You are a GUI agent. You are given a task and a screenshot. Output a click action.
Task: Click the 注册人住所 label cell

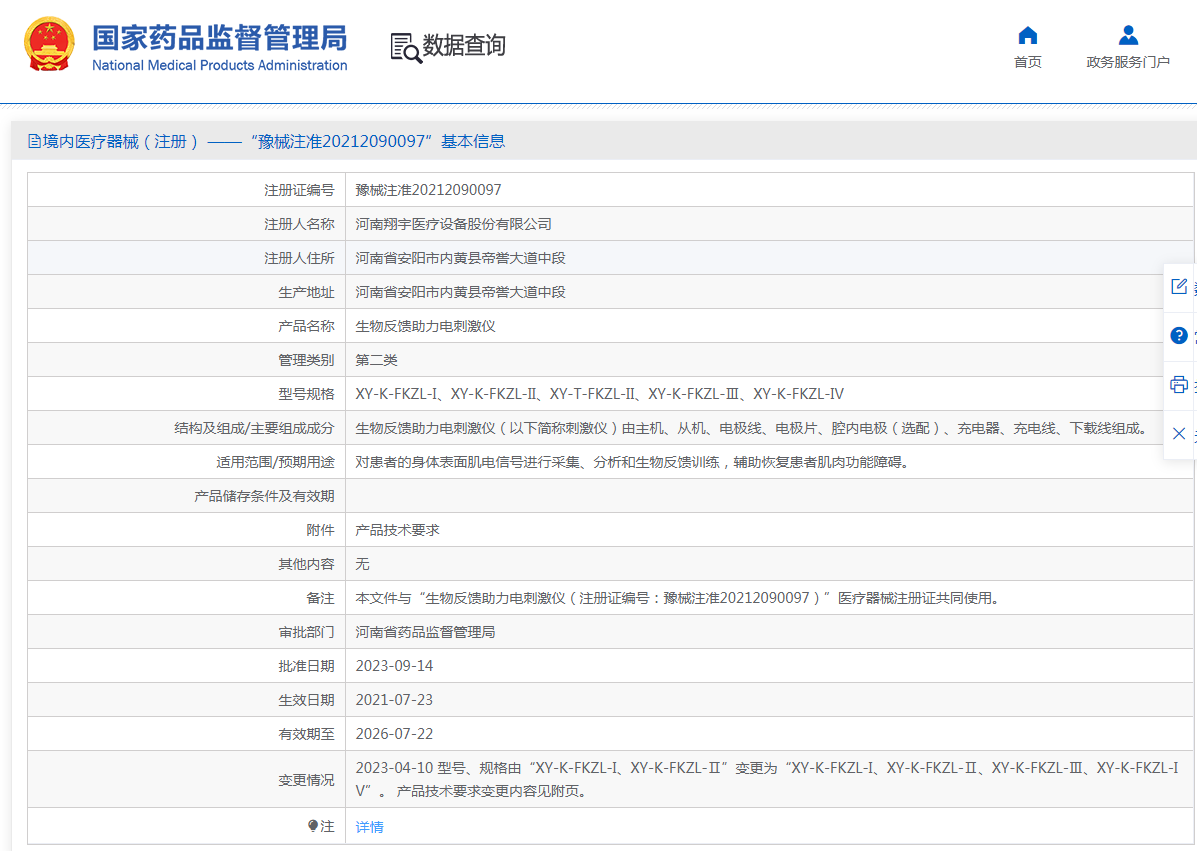187,258
